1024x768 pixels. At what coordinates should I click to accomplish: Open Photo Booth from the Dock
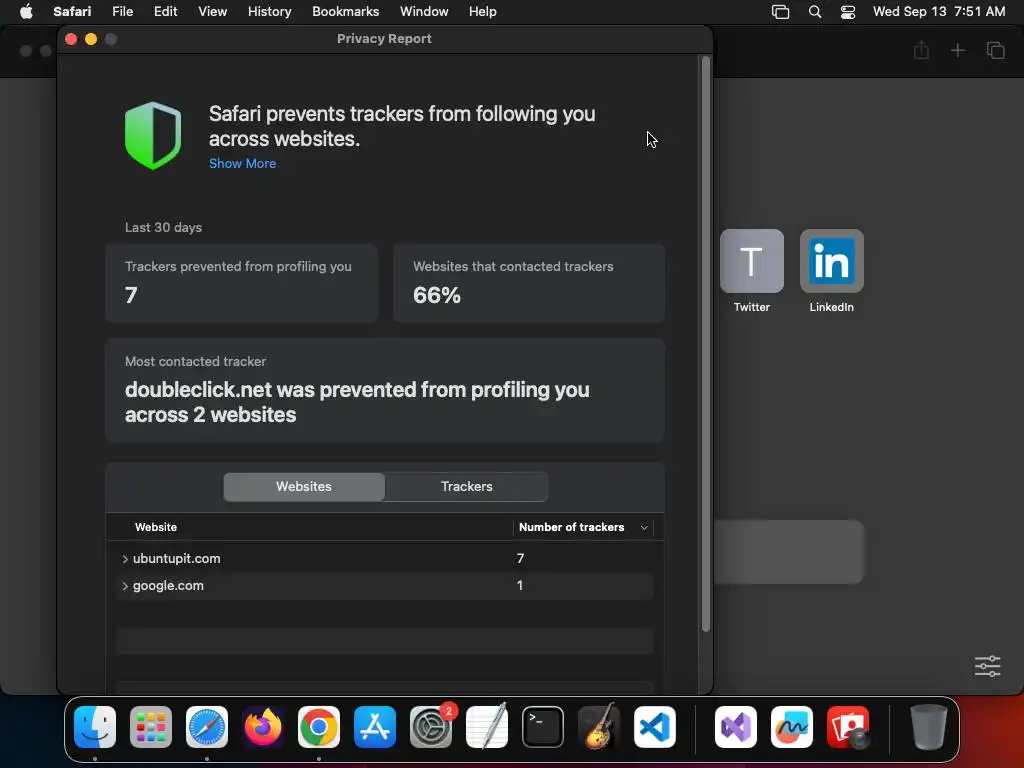[x=848, y=727]
